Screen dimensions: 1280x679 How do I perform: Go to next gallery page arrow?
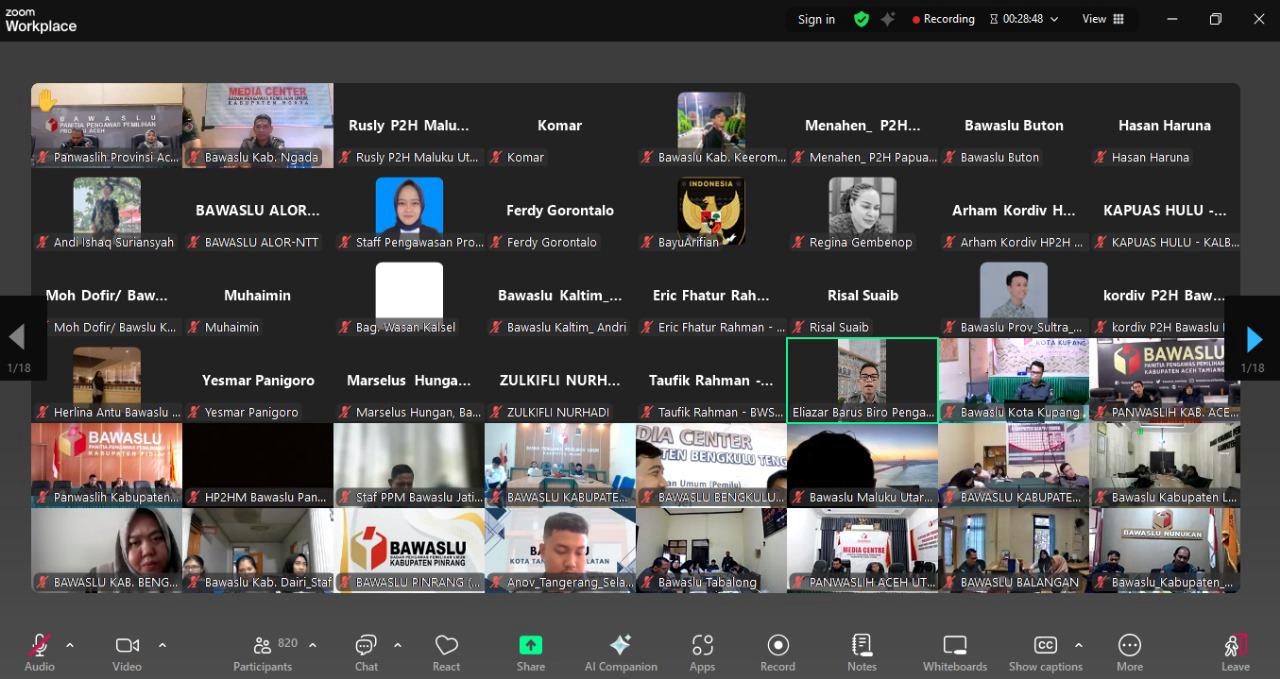click(x=1253, y=339)
